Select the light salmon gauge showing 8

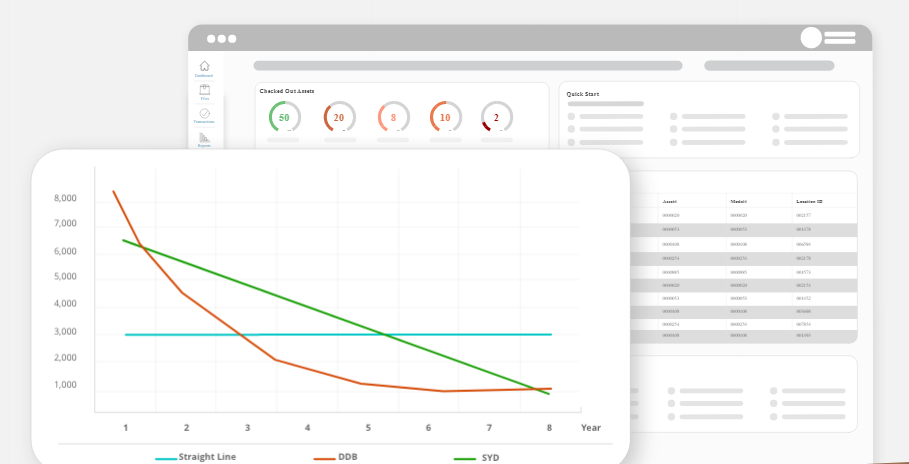point(394,117)
